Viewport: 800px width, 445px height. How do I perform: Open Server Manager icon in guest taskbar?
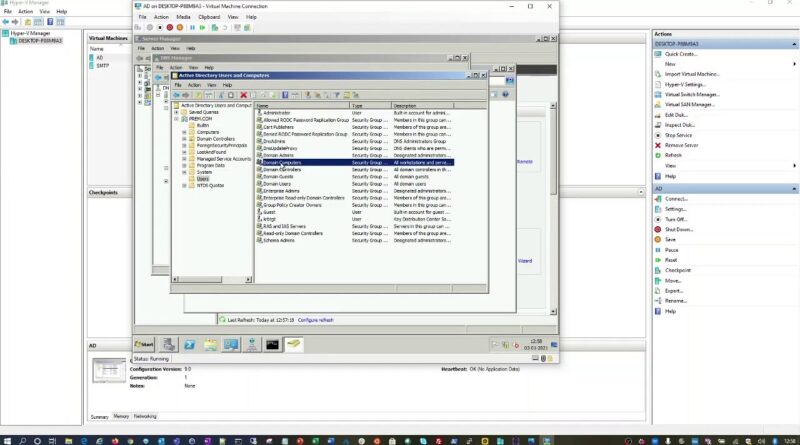click(x=169, y=345)
